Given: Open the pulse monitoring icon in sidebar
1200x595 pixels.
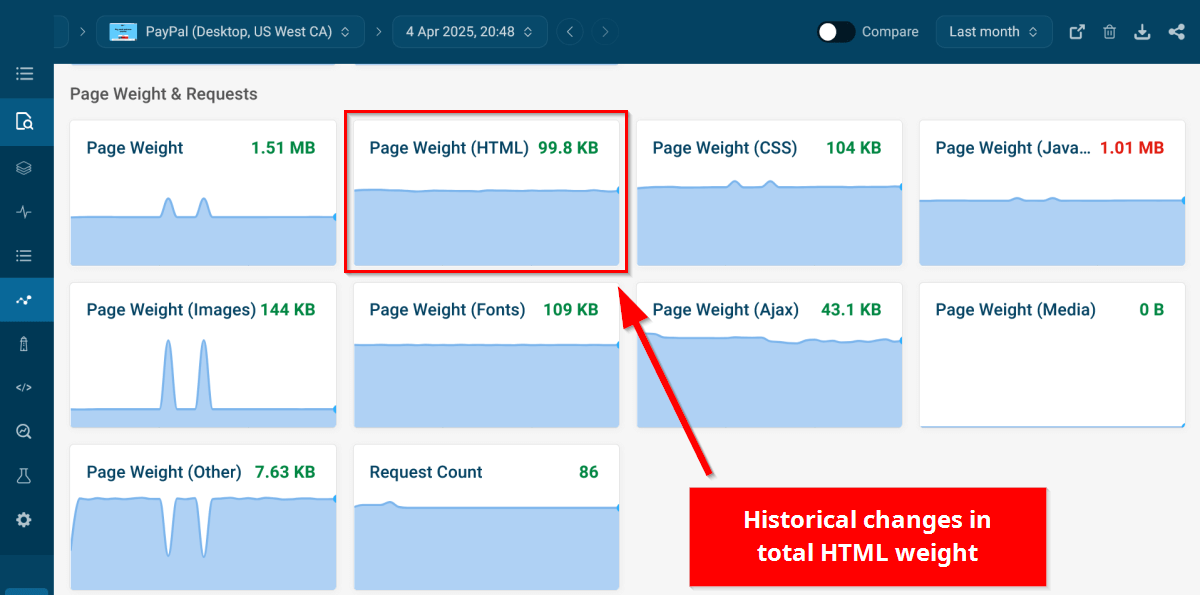Looking at the screenshot, I should pyautogui.click(x=25, y=212).
